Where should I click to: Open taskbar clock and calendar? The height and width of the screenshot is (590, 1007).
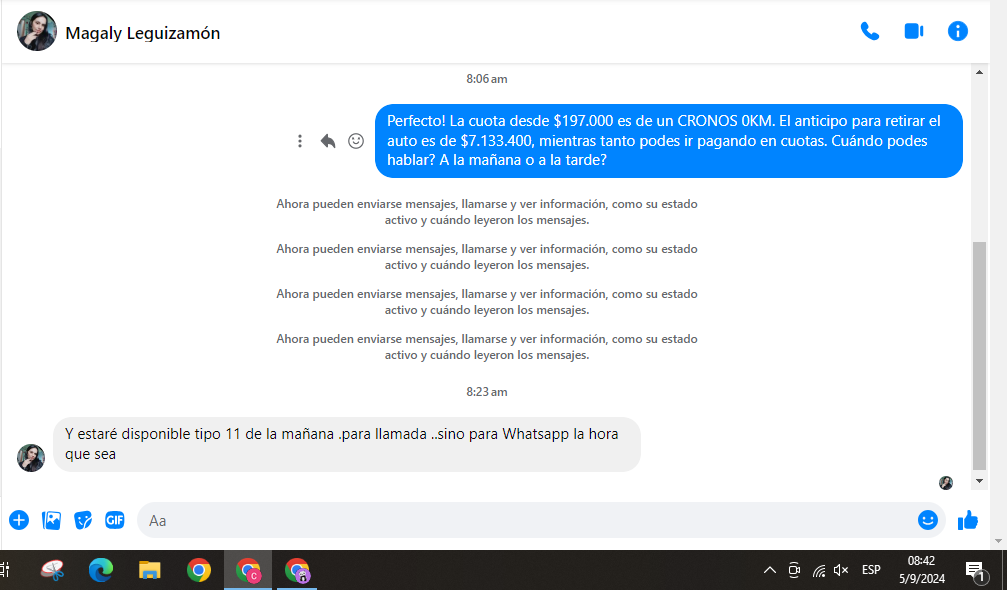(922, 570)
